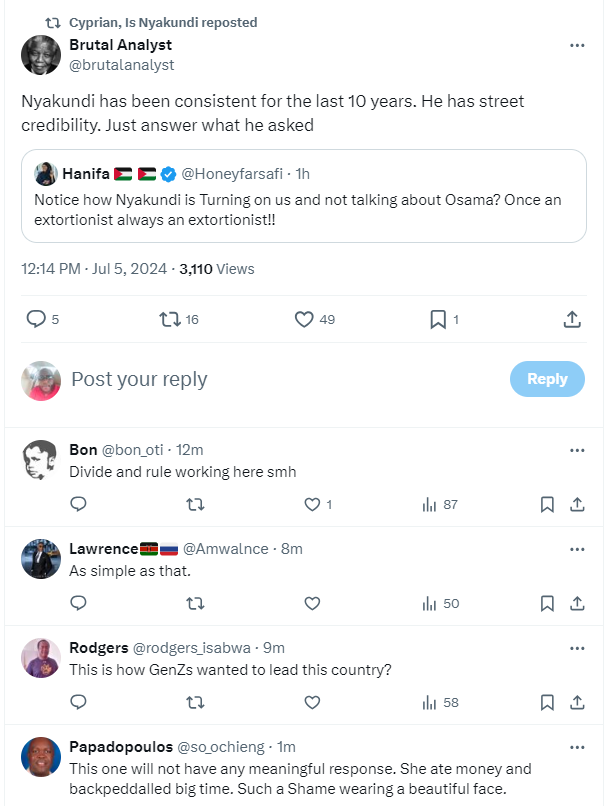Share Bon's reply
This screenshot has height=806, width=615.
(577, 505)
